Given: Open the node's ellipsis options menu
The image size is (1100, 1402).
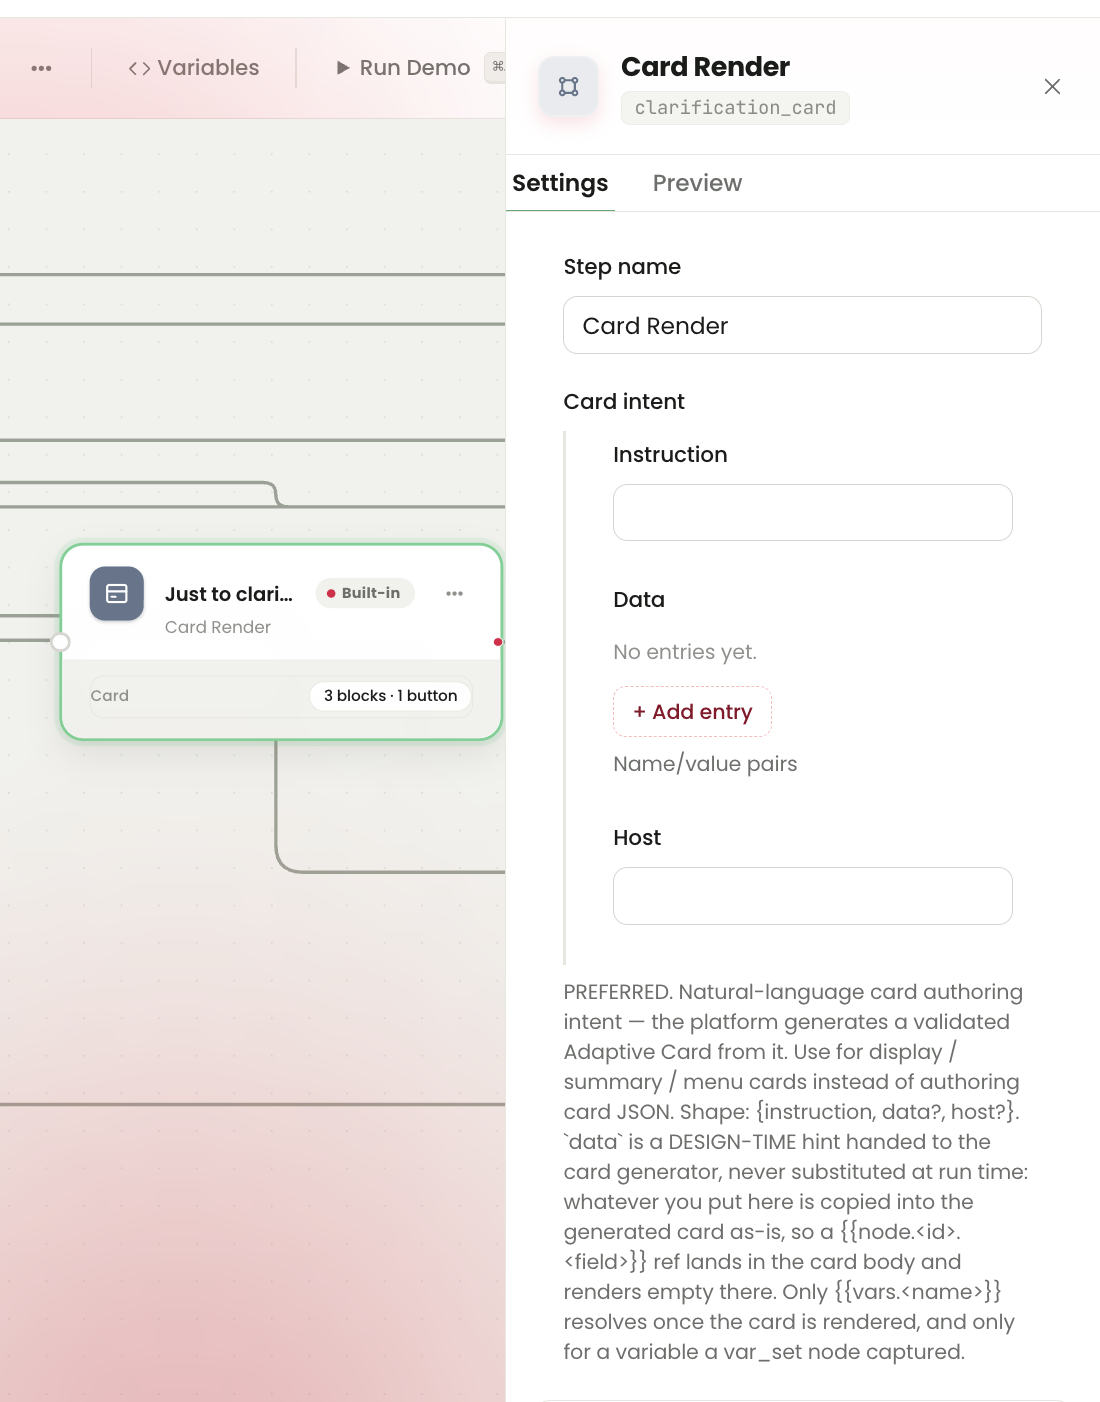Looking at the screenshot, I should [x=455, y=593].
